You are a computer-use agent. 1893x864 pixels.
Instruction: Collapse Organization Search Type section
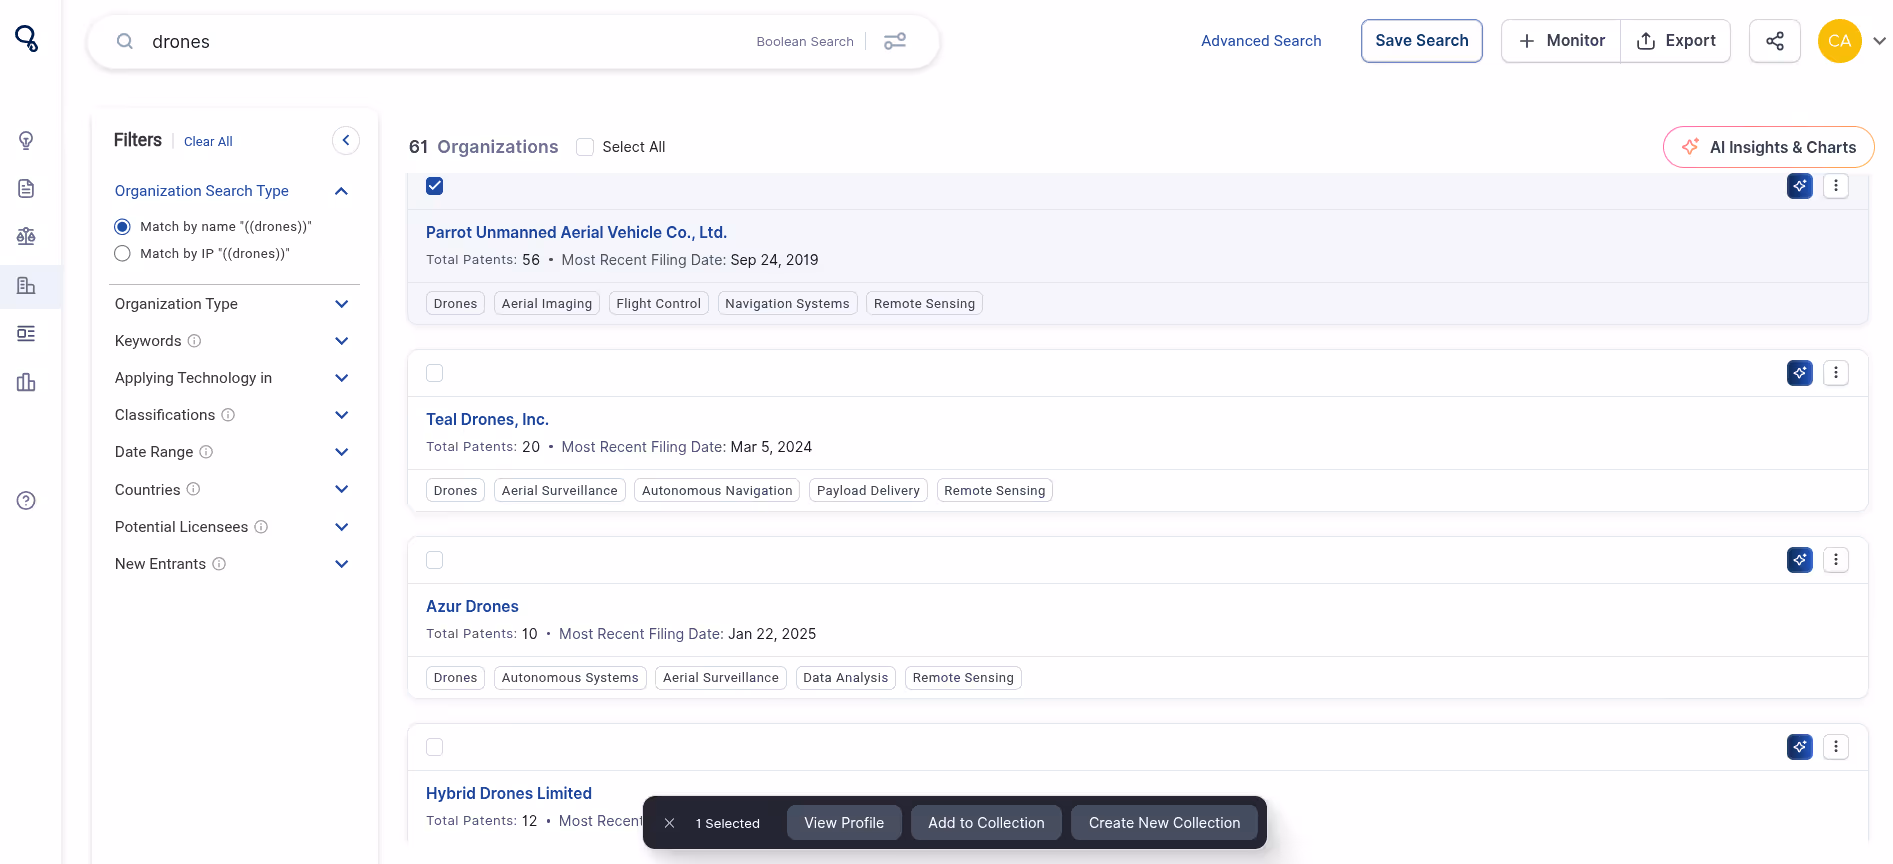tap(341, 191)
